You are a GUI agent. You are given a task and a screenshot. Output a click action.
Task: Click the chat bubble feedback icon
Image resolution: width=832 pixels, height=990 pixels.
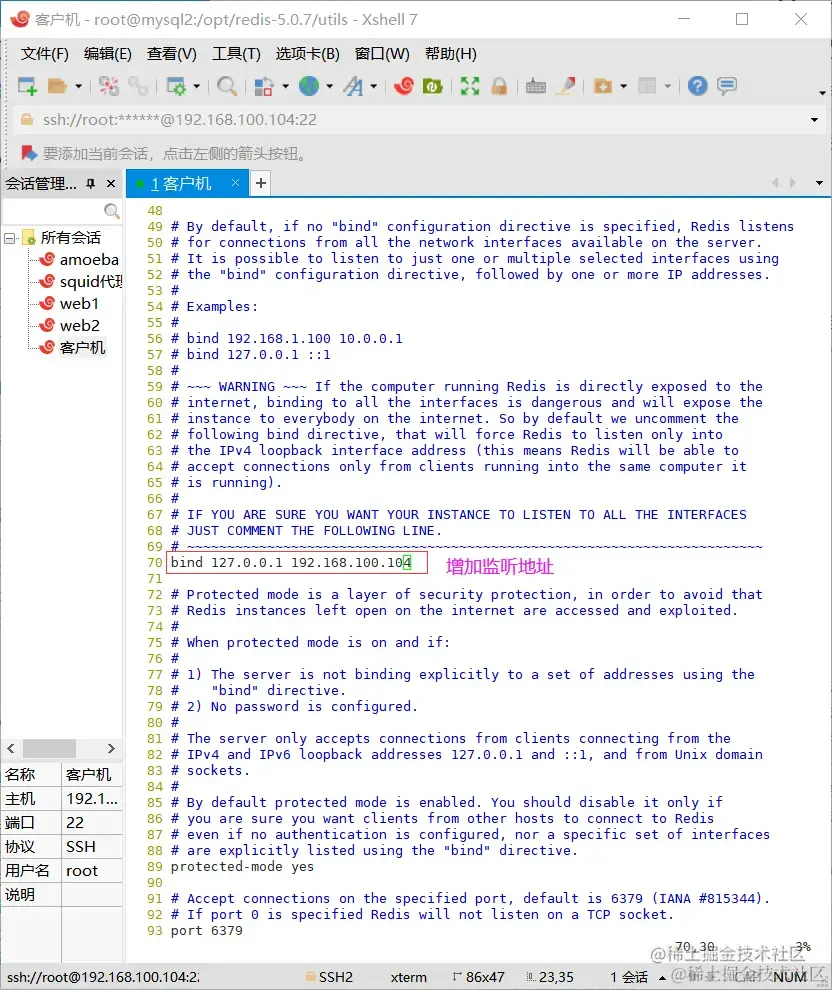(727, 86)
